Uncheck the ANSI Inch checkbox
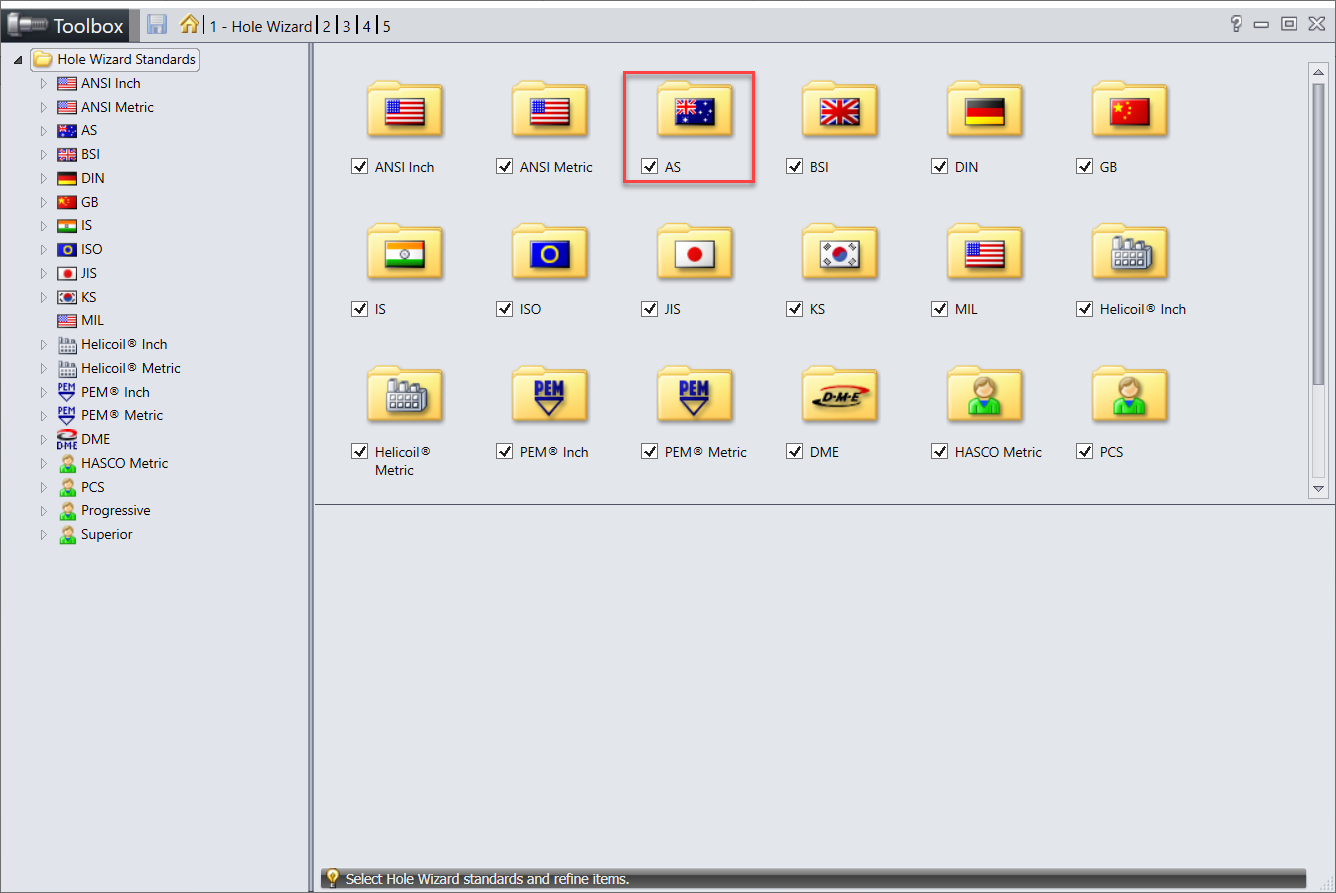Viewport: 1336px width, 893px height. pos(360,167)
